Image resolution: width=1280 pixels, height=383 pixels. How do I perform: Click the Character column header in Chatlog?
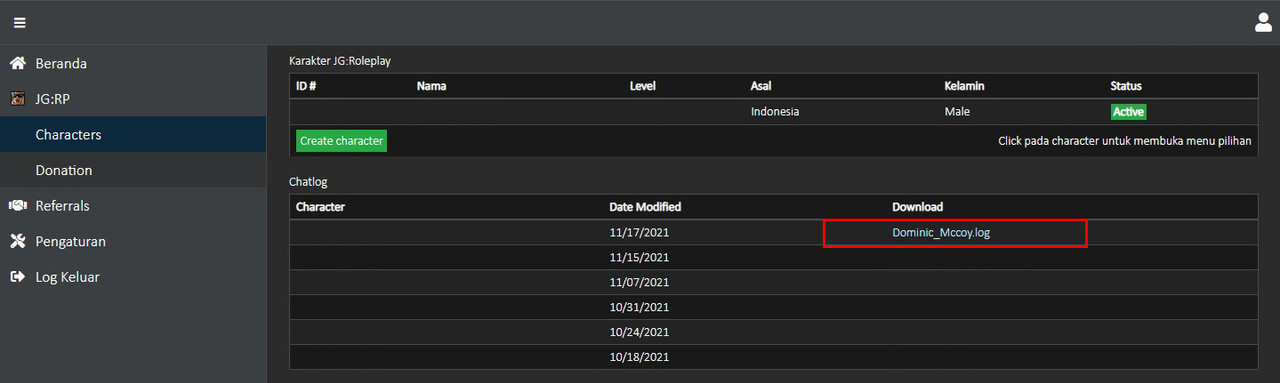(320, 207)
